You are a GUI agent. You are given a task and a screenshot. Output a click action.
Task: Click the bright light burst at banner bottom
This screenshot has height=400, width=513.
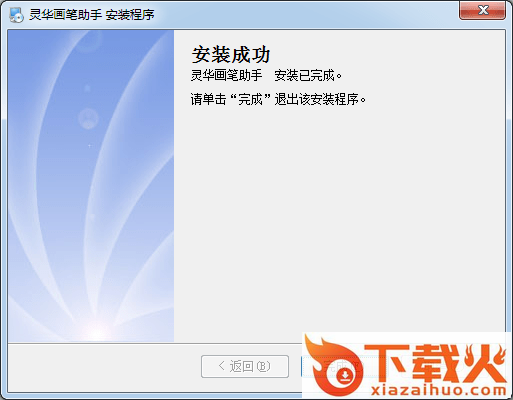pyautogui.click(x=97, y=328)
